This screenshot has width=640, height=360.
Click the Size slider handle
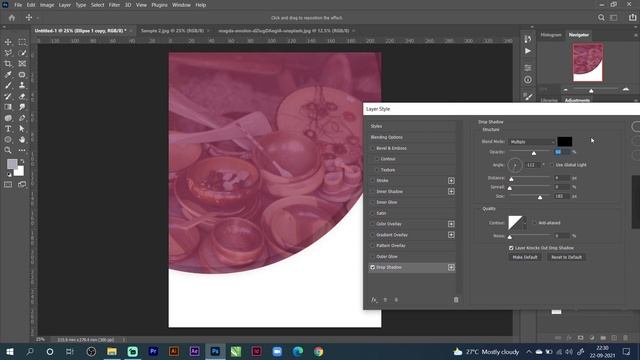pyautogui.click(x=540, y=198)
